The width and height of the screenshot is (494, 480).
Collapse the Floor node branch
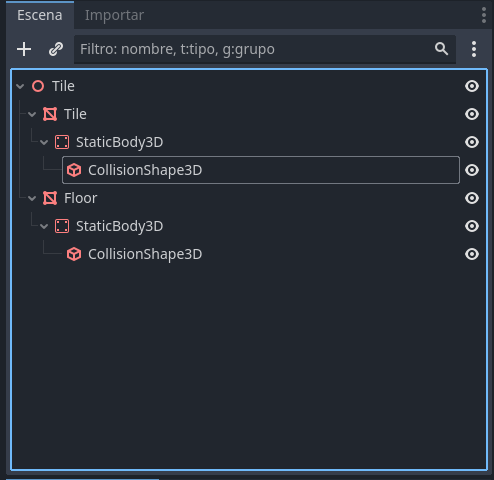click(x=32, y=198)
